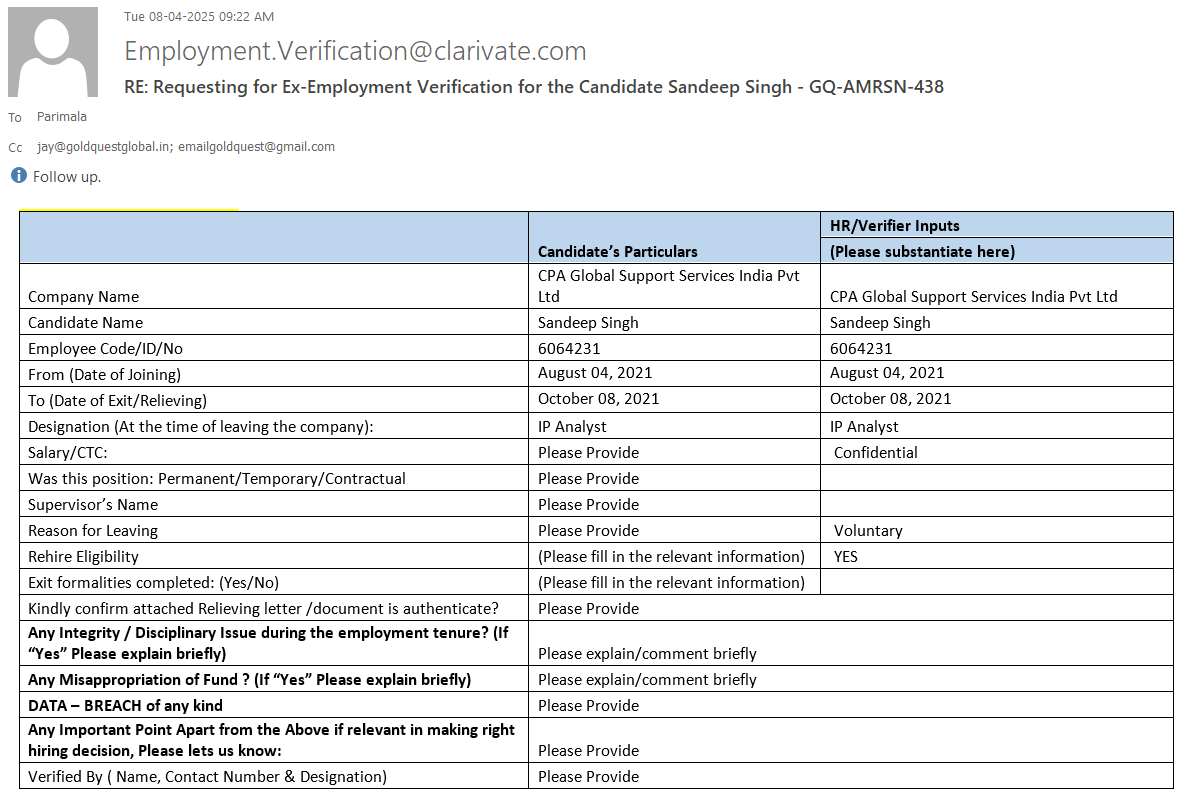Click IP Analyst in the HR/Verifier column
Viewport: 1183px width, 797px height.
coord(864,426)
